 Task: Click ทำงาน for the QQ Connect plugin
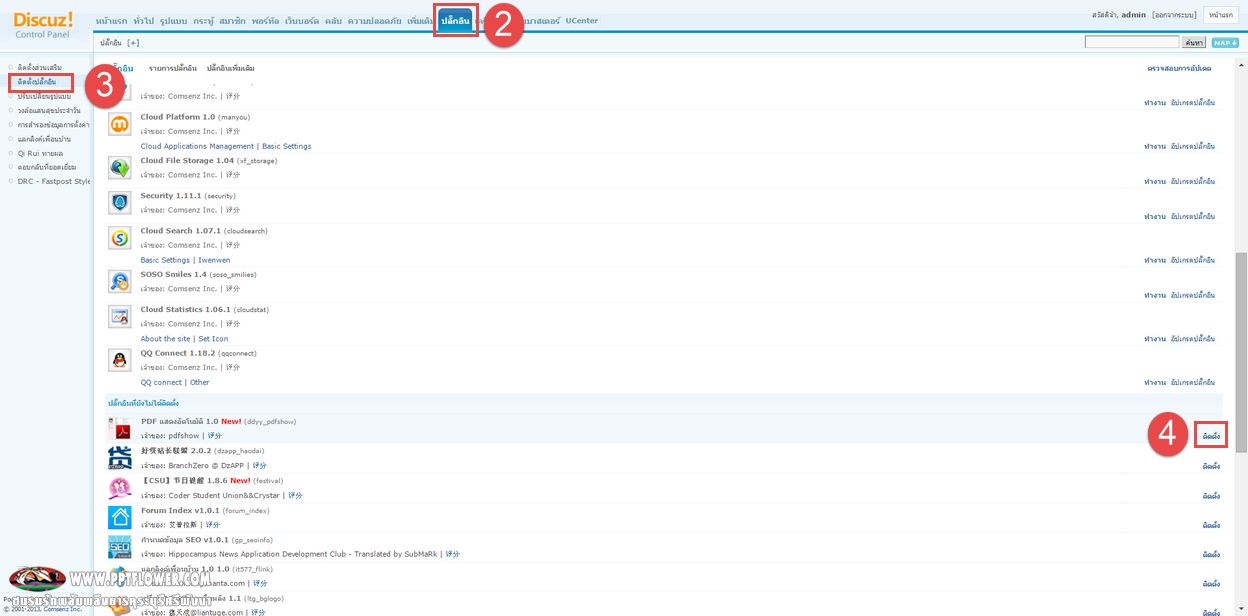[1155, 382]
